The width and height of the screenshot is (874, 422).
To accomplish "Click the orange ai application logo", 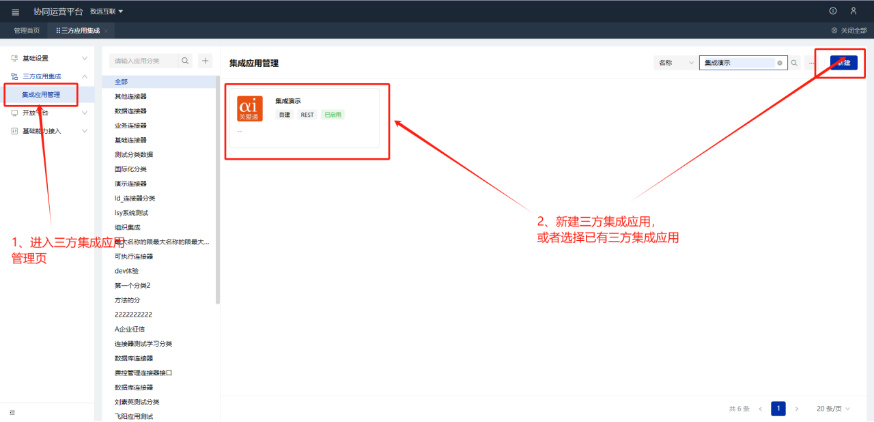I will [x=250, y=109].
